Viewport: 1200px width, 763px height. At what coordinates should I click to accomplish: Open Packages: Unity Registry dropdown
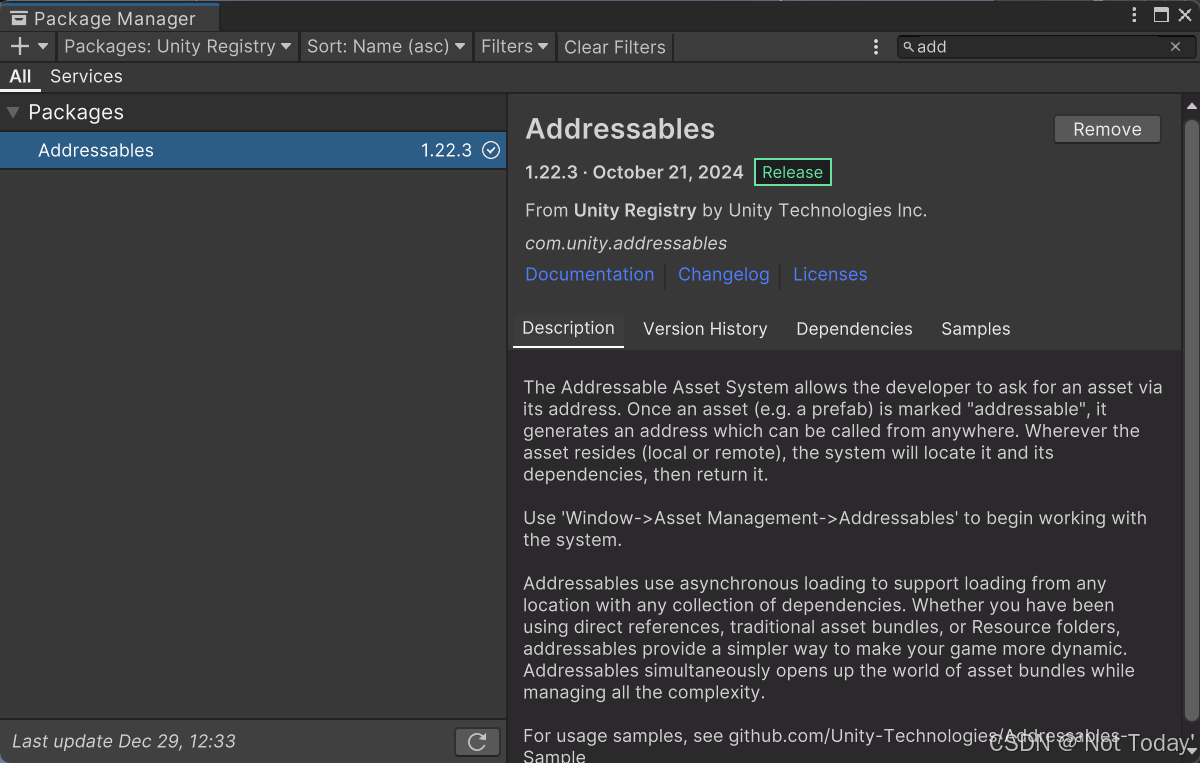(x=177, y=46)
